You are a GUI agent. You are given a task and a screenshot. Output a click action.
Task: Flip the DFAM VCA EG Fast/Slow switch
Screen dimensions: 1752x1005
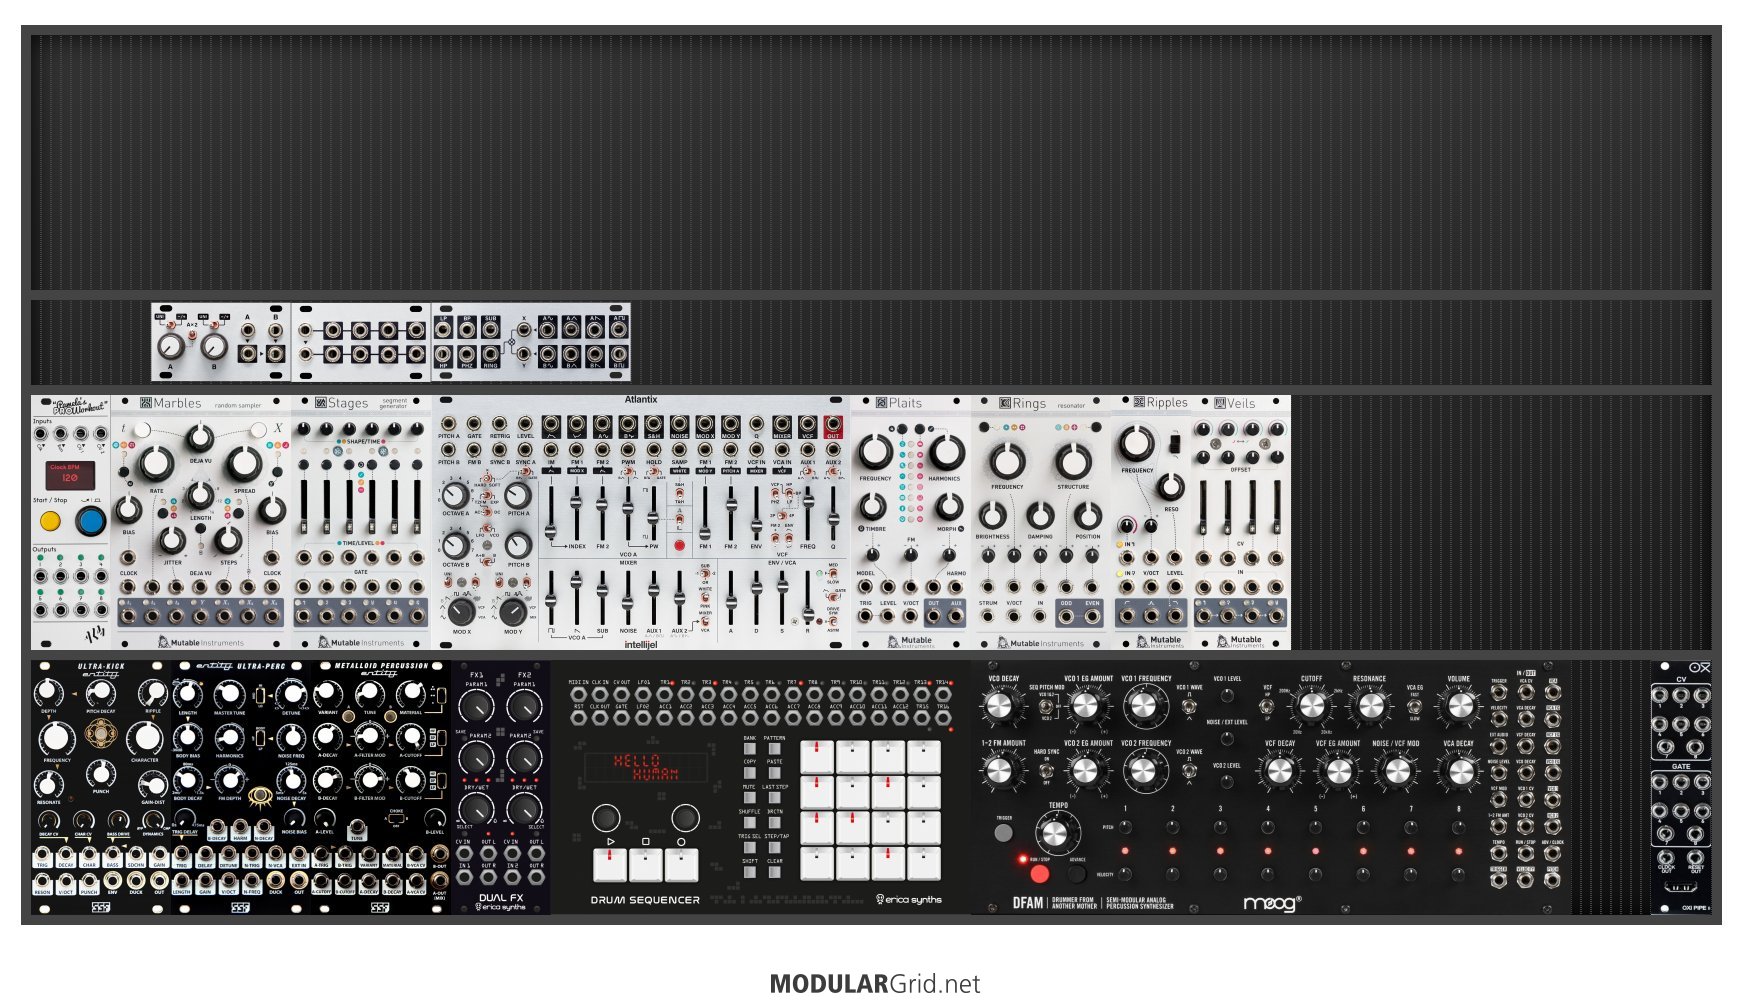coord(1414,706)
